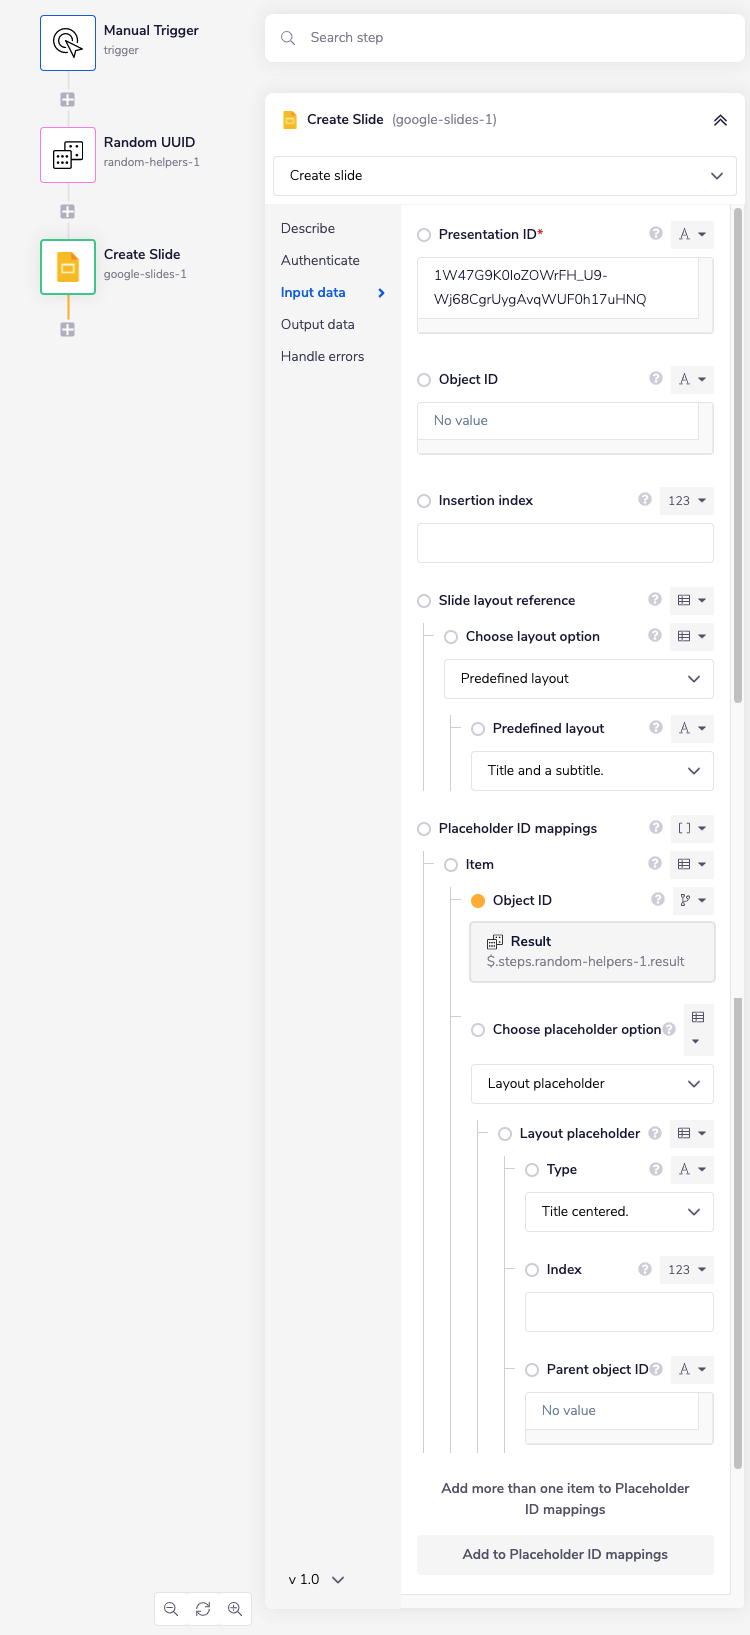Select the Insertion index radio button
This screenshot has width=750, height=1635.
click(424, 500)
